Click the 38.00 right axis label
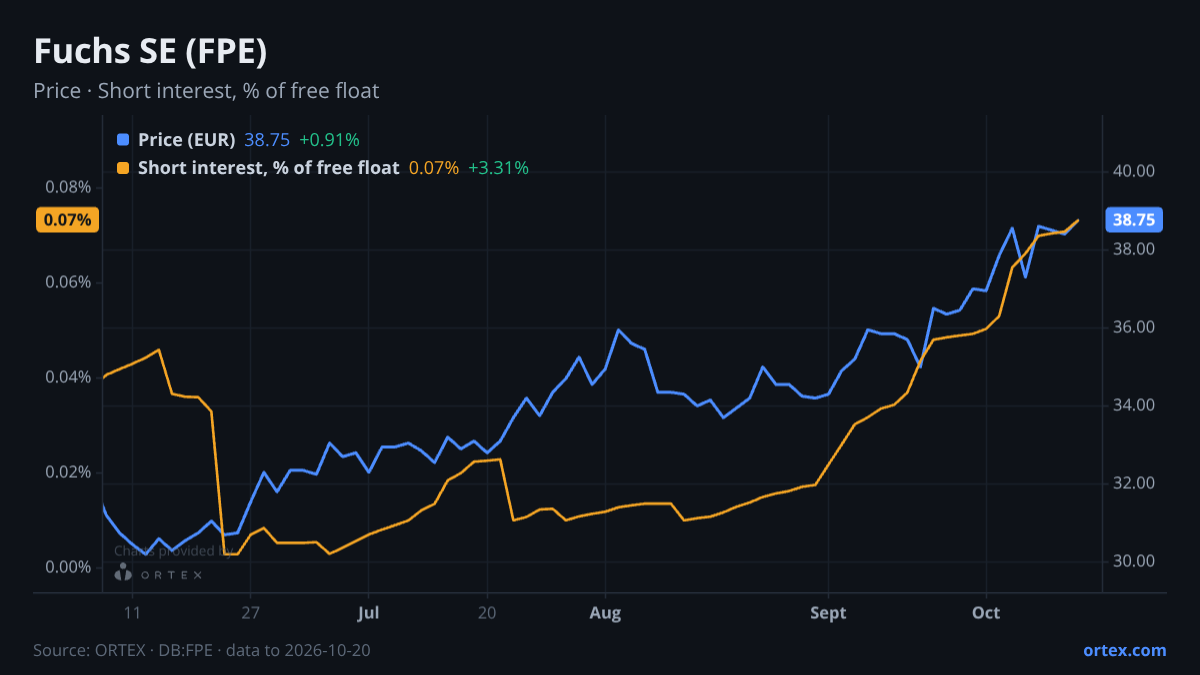Viewport: 1200px width, 675px height. point(1134,249)
